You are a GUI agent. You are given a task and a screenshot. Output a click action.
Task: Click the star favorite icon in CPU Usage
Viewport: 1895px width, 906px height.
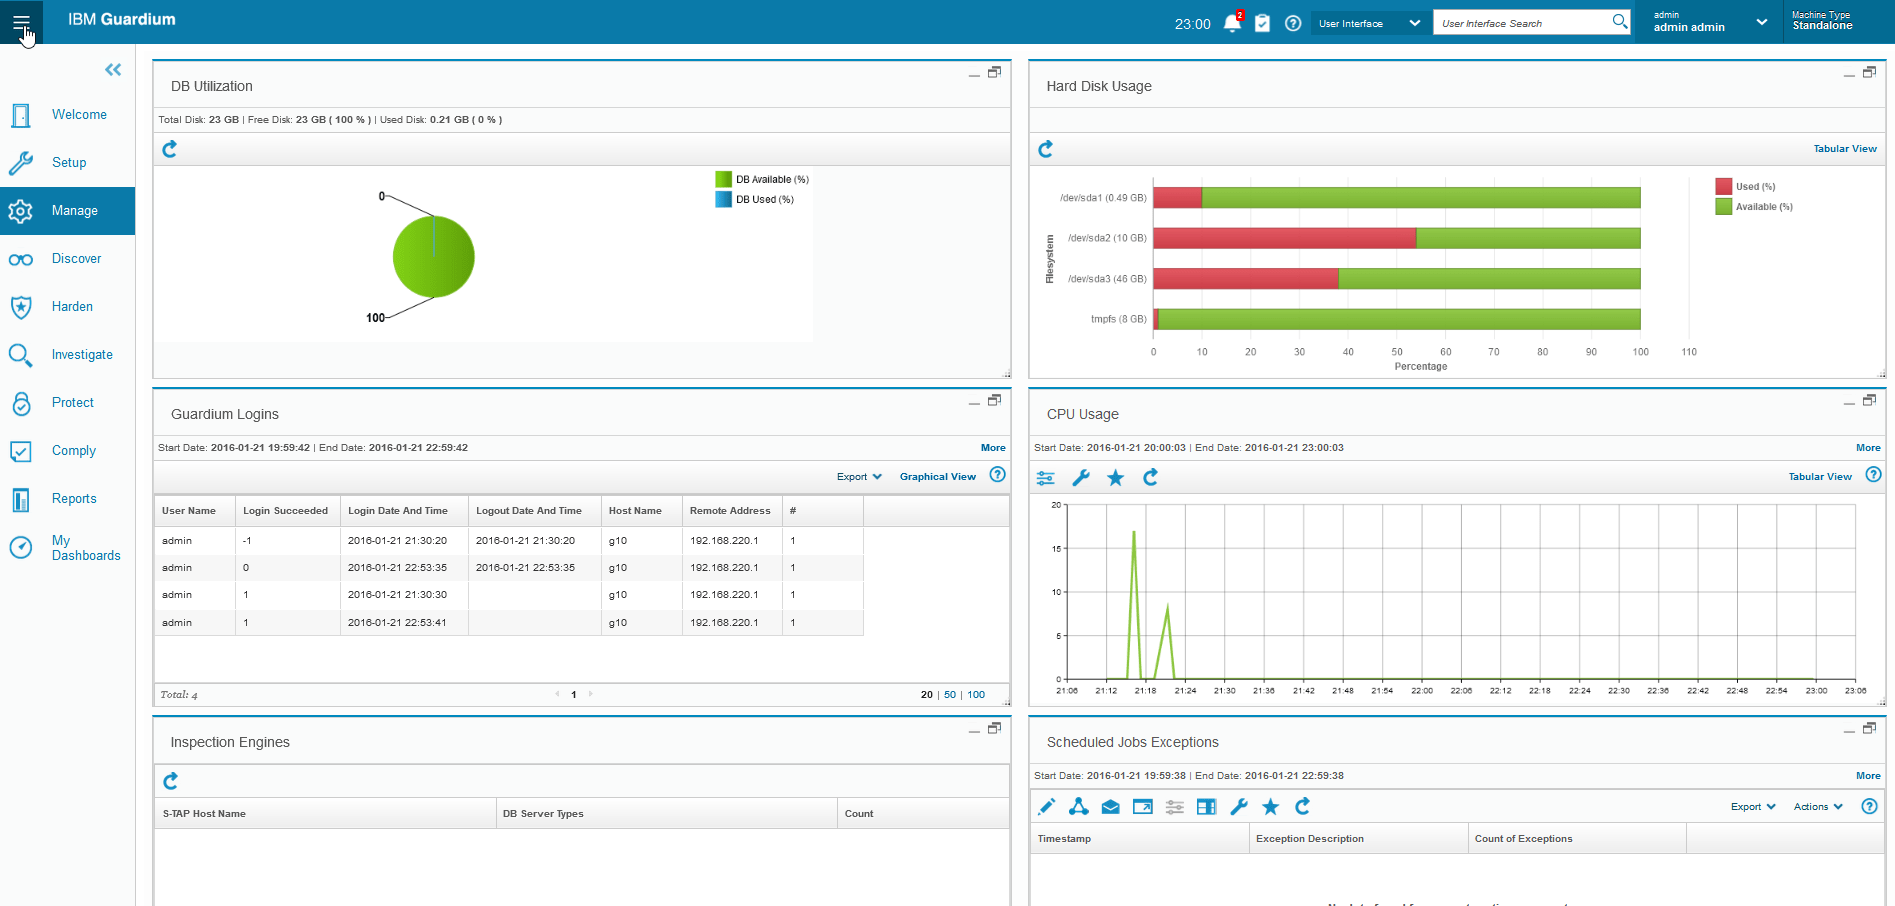(x=1115, y=478)
